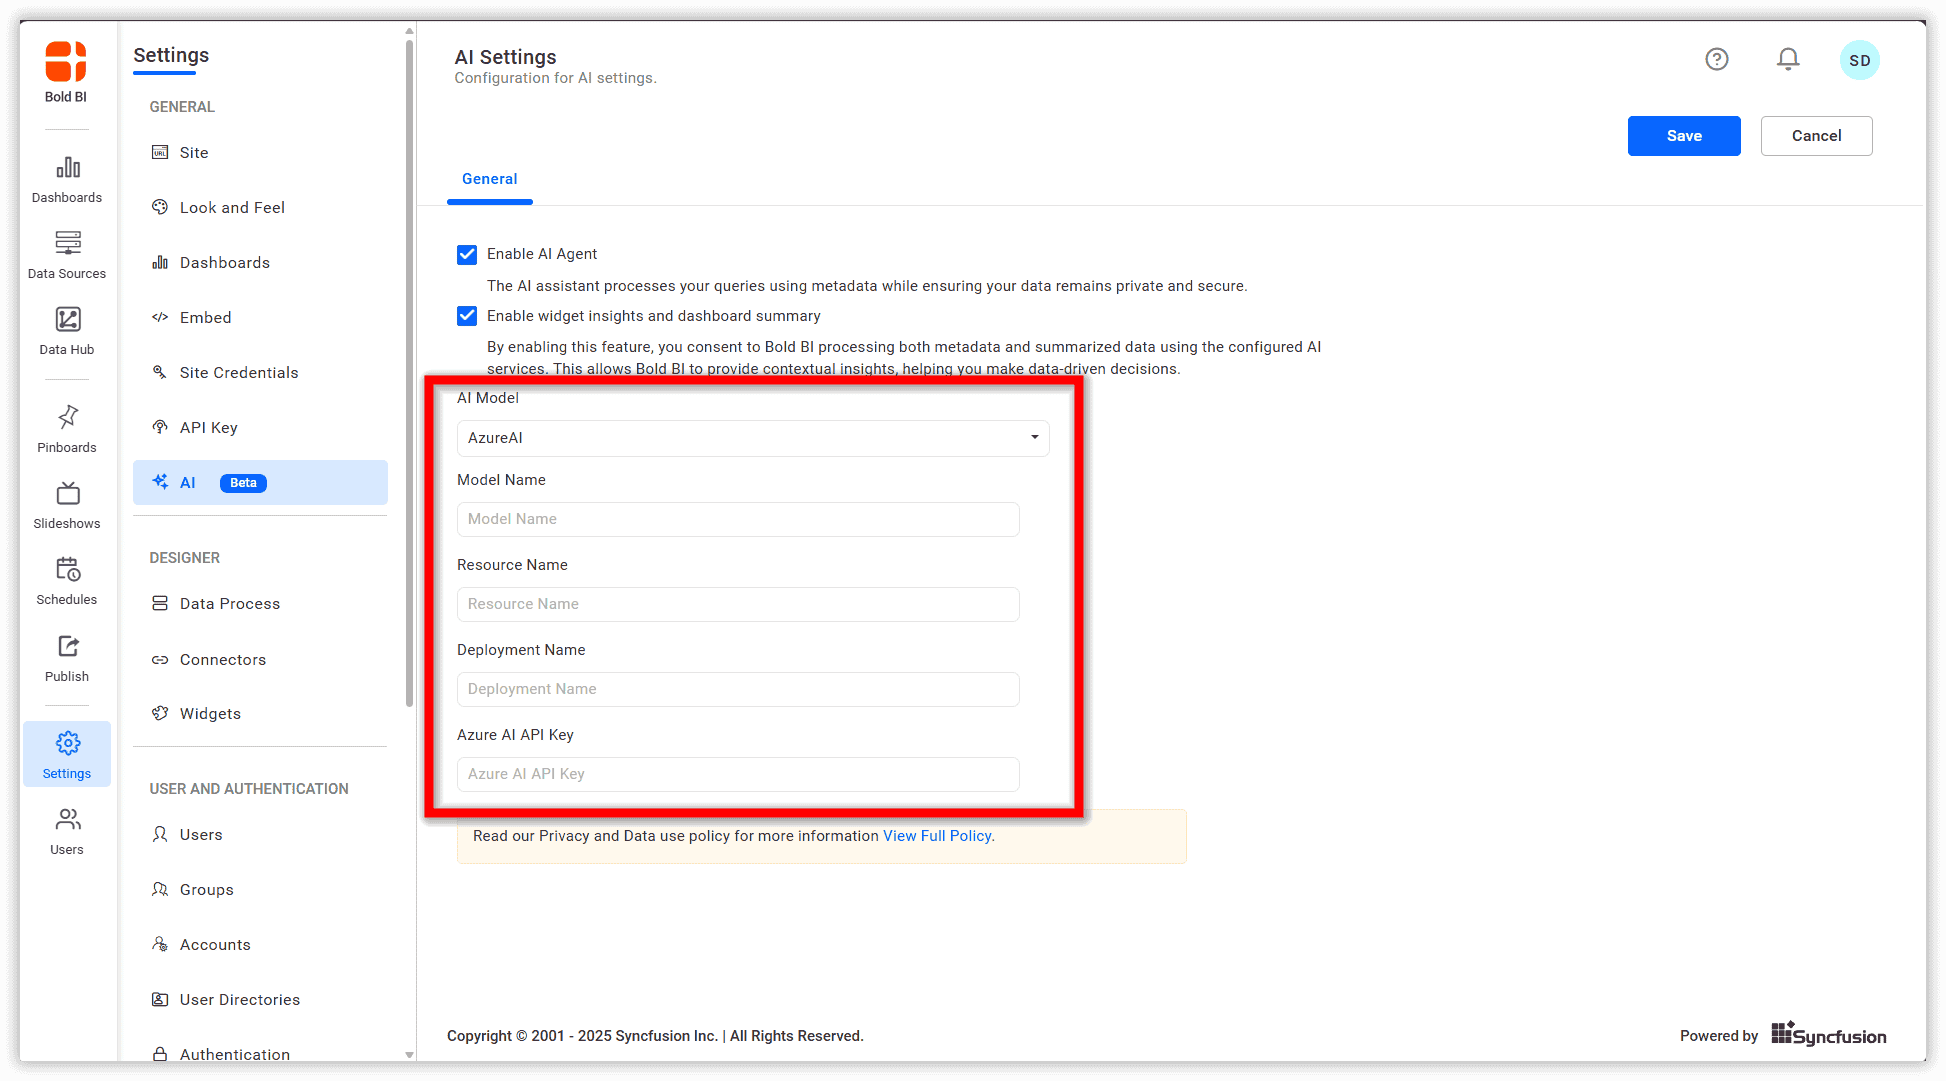Click the sidebar scroll down arrow
The height and width of the screenshot is (1081, 1946).
(x=409, y=1054)
